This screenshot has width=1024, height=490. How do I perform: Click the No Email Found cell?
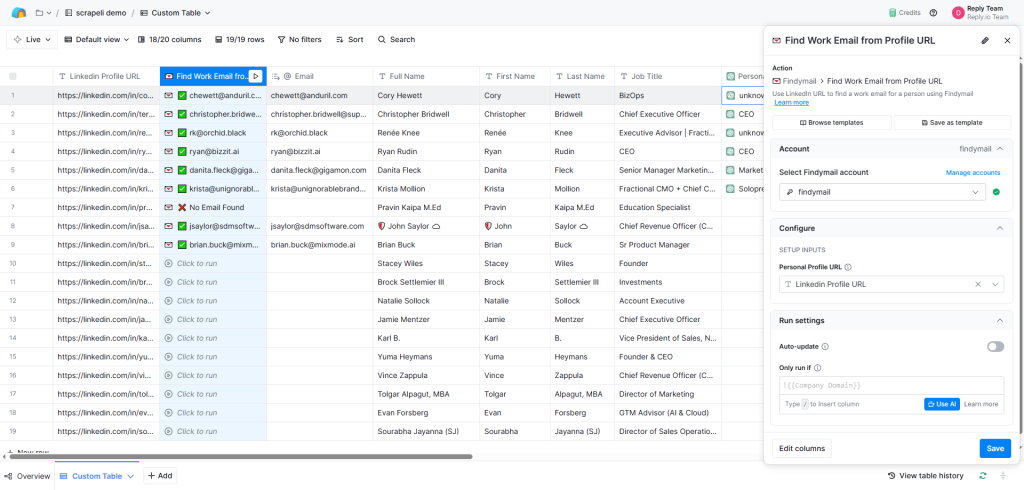click(213, 208)
